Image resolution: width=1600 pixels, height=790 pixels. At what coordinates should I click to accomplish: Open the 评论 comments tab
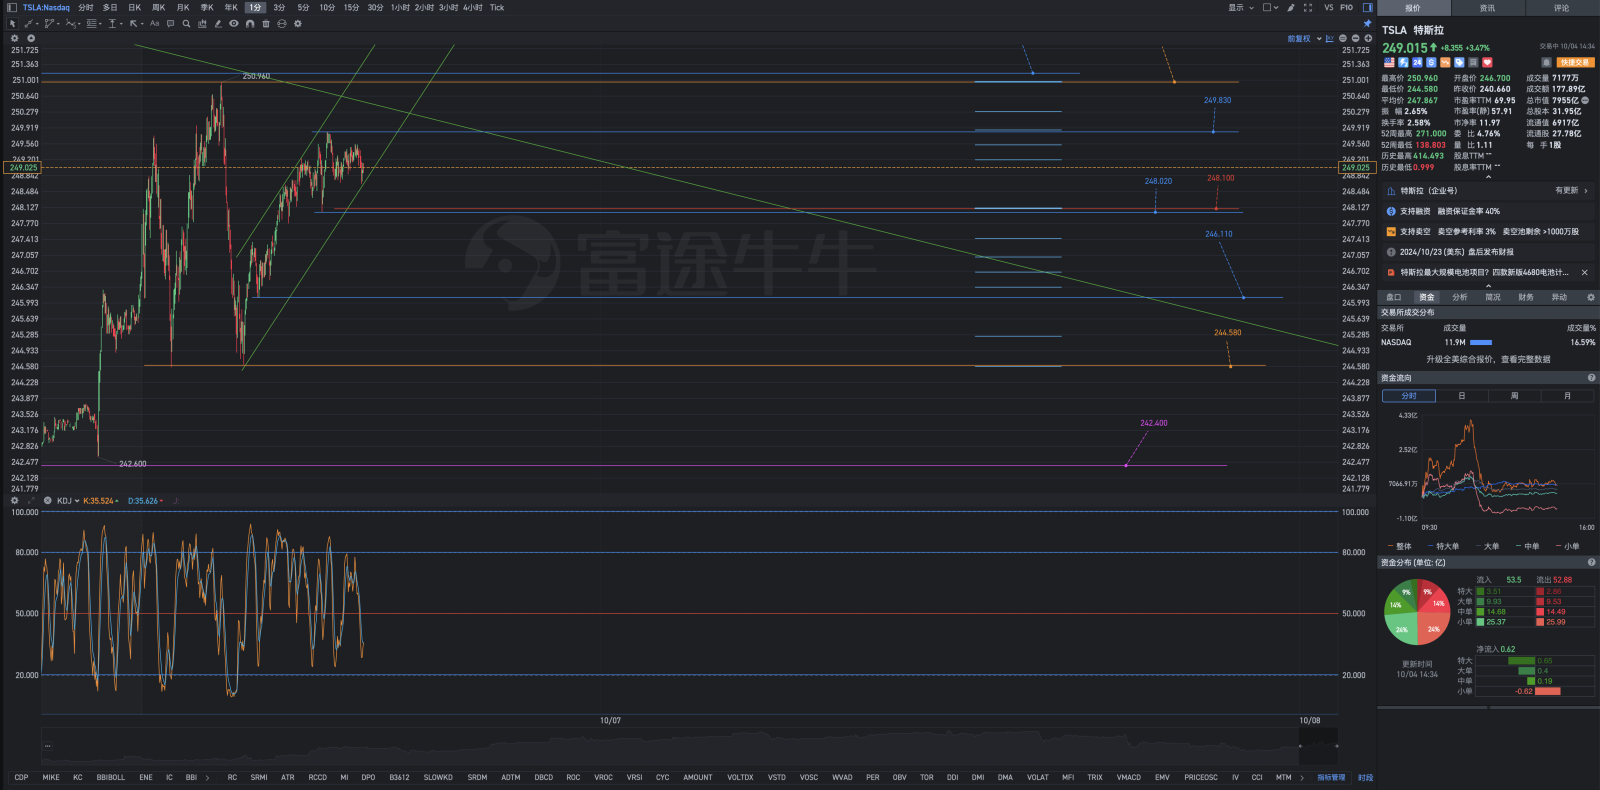tap(1562, 8)
